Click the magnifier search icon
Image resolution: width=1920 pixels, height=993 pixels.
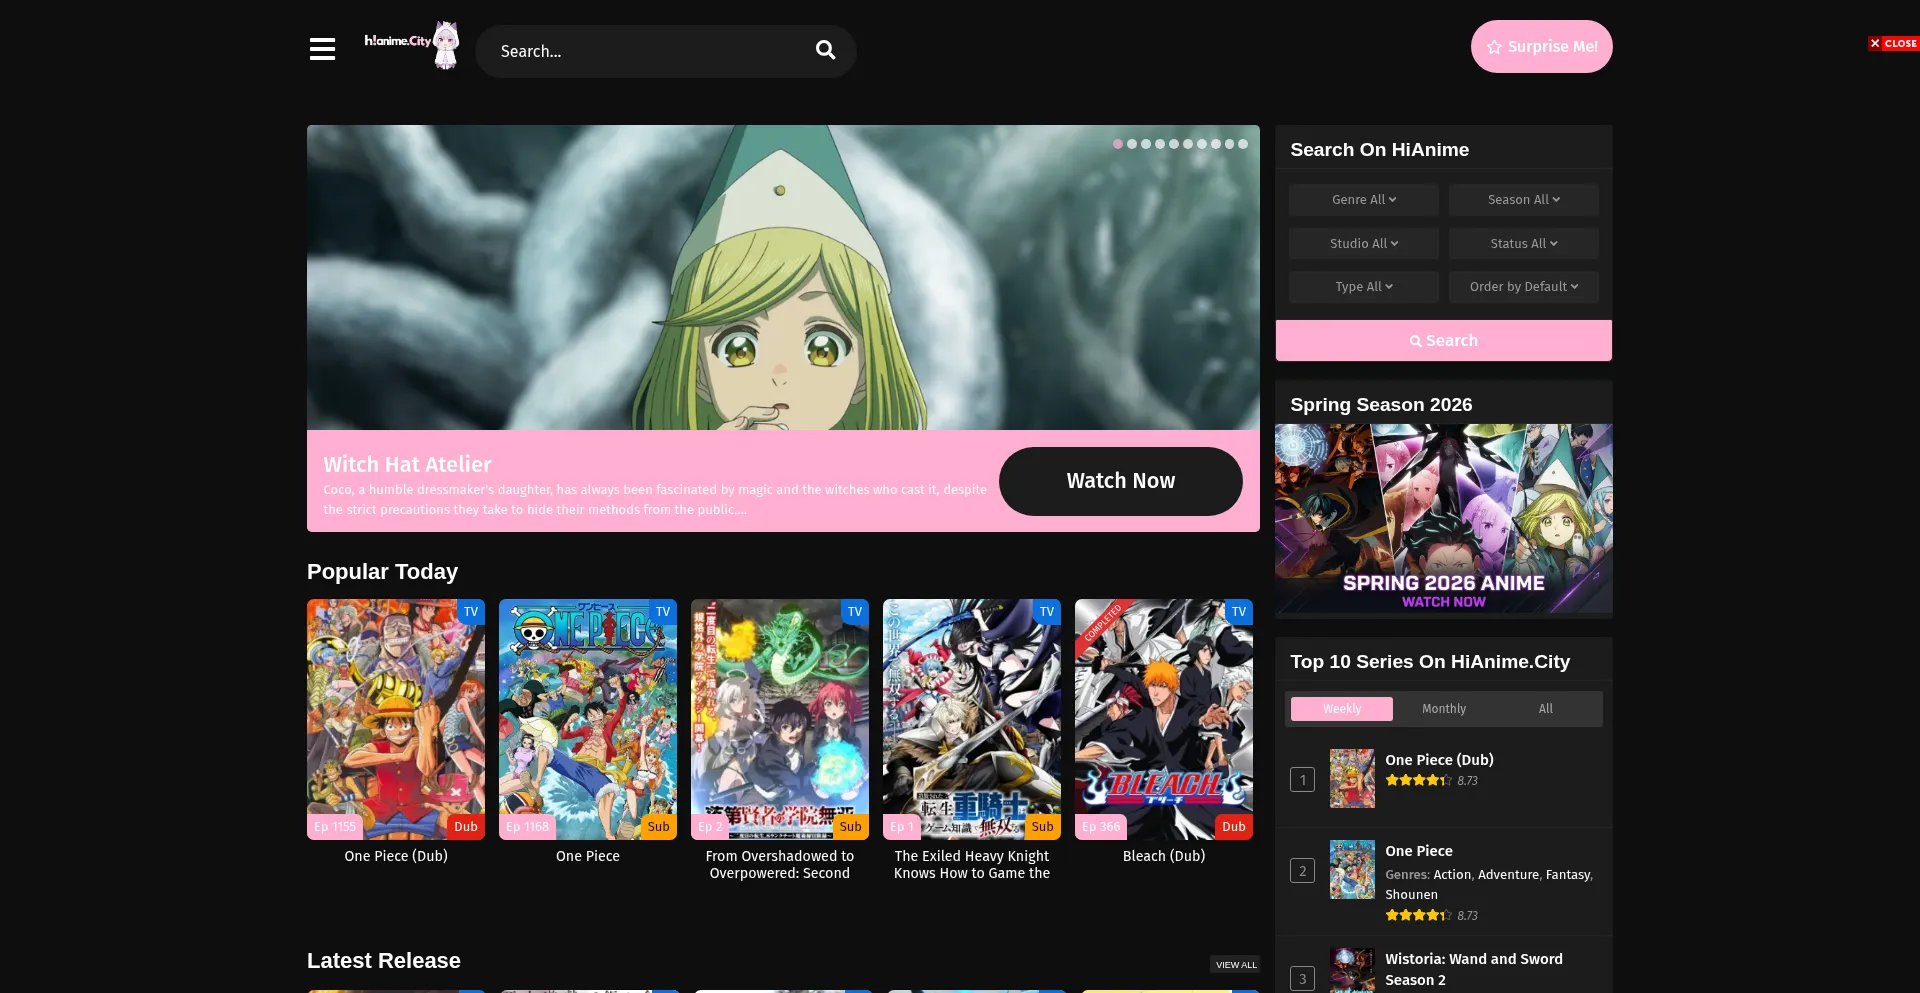(x=825, y=50)
